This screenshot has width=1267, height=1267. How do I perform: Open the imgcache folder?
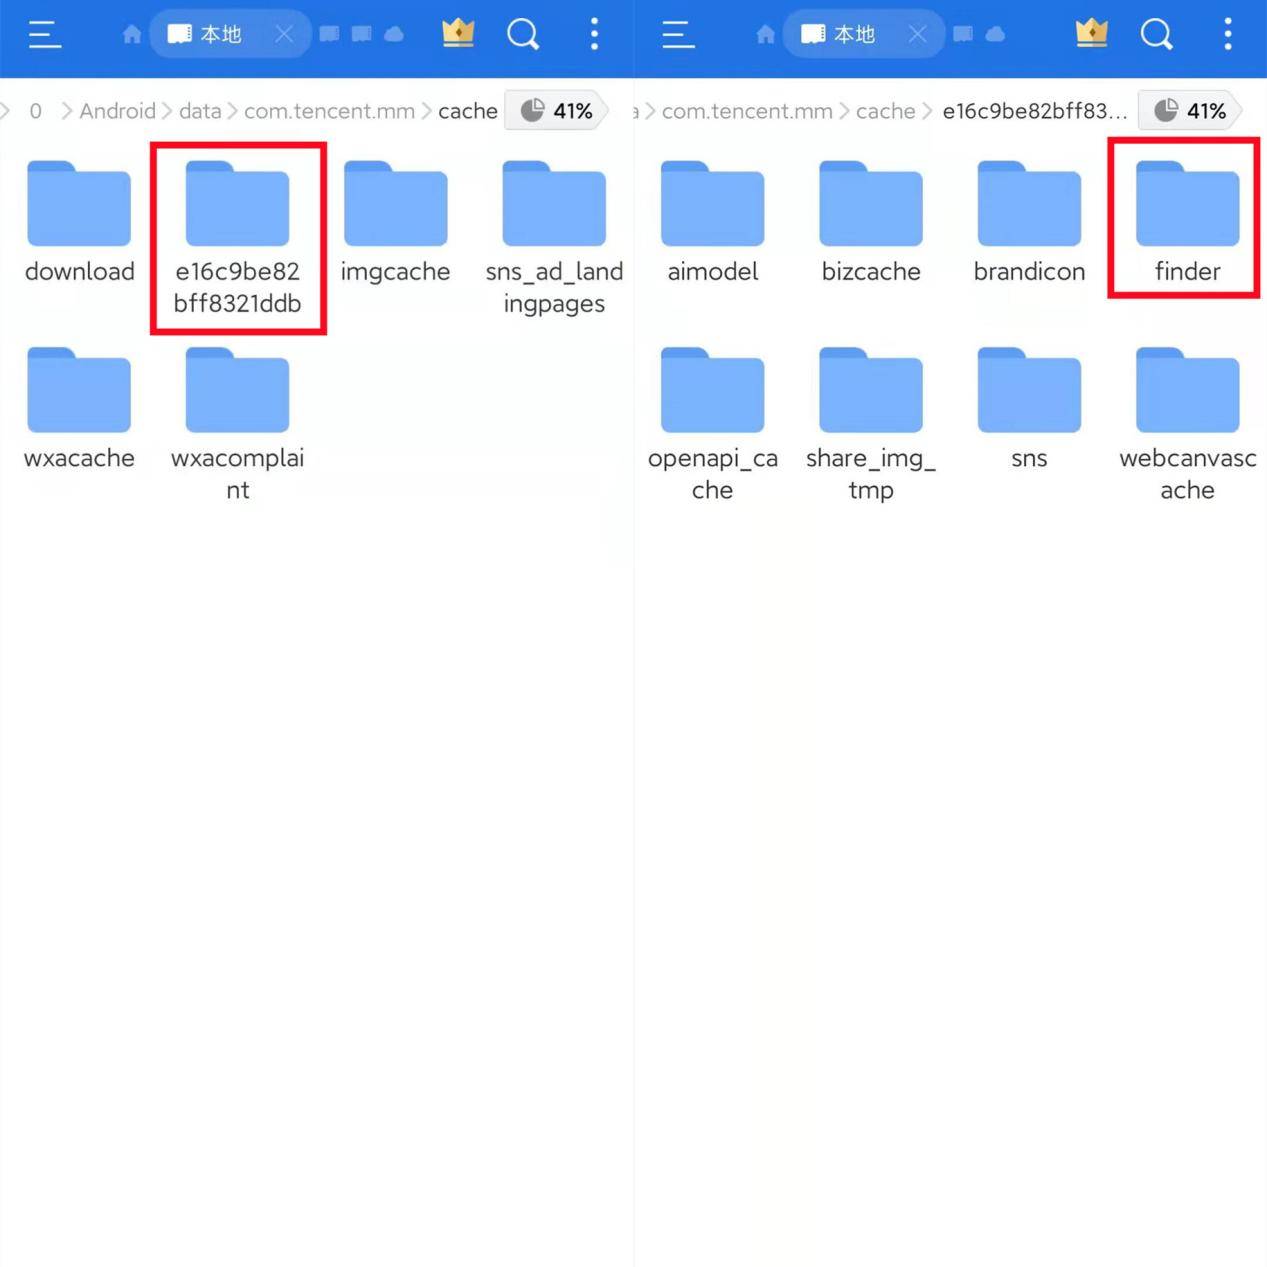(395, 224)
